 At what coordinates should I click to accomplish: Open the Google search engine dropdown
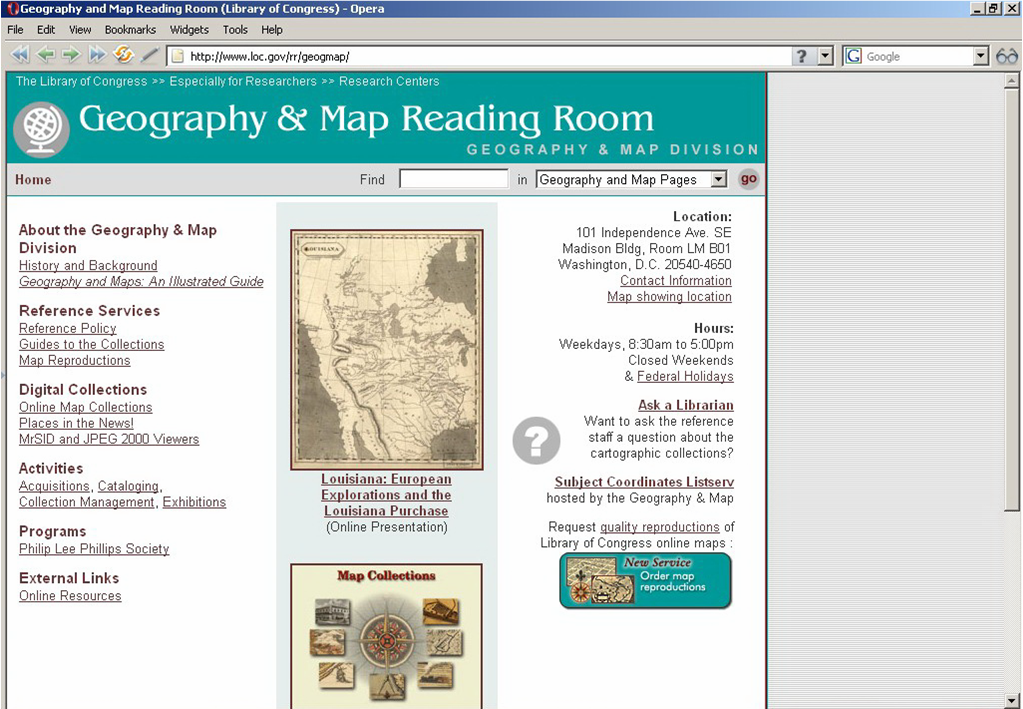tap(981, 57)
